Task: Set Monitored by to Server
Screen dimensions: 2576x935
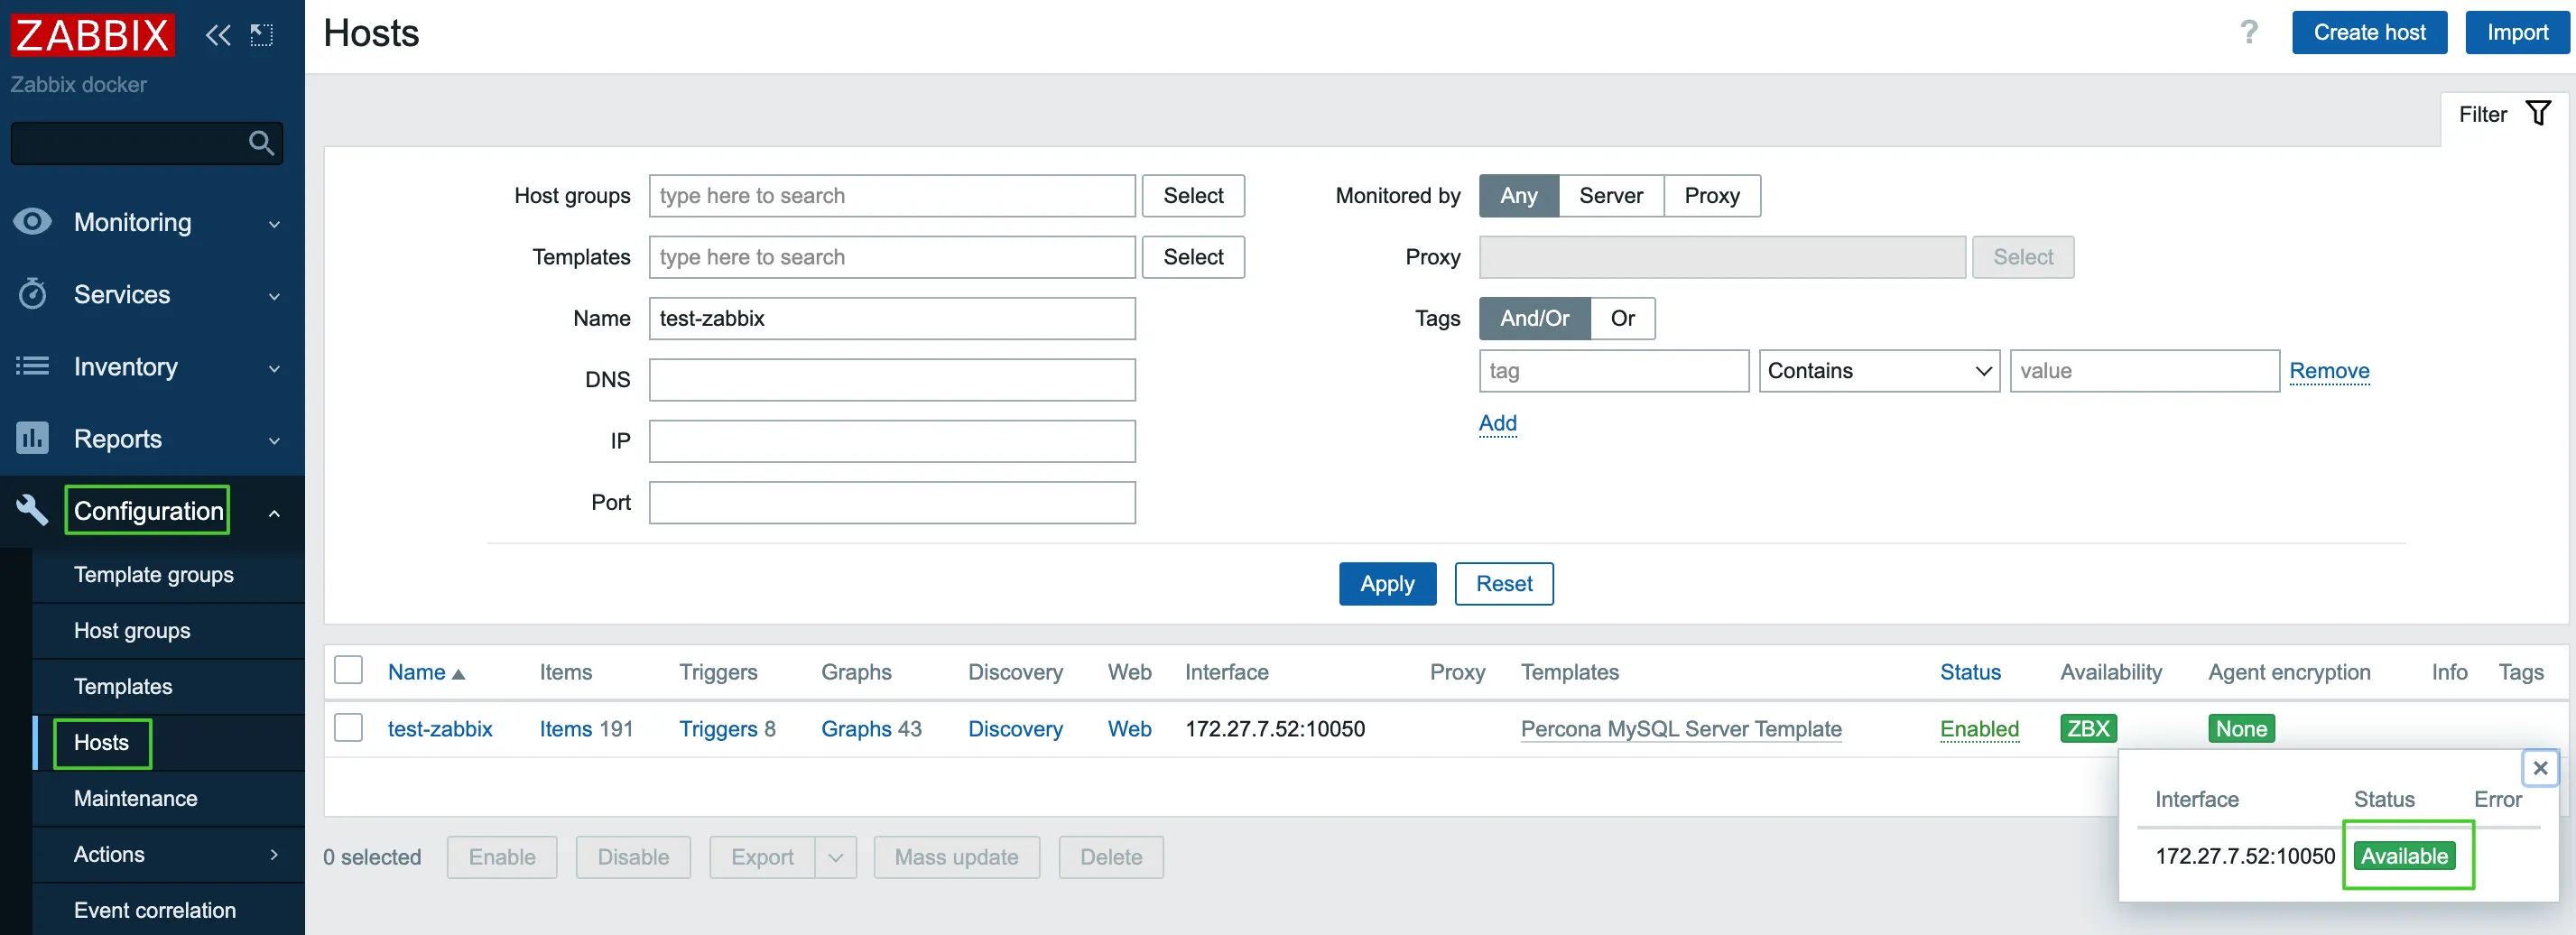Action: click(x=1610, y=196)
